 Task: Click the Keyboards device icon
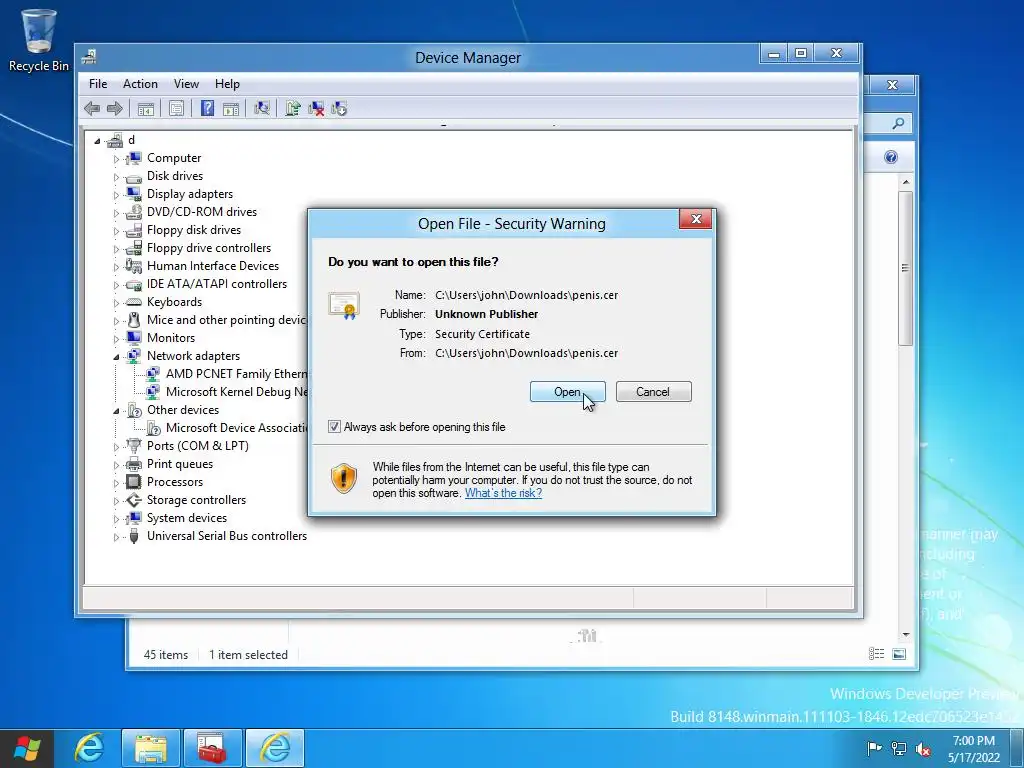tap(134, 302)
